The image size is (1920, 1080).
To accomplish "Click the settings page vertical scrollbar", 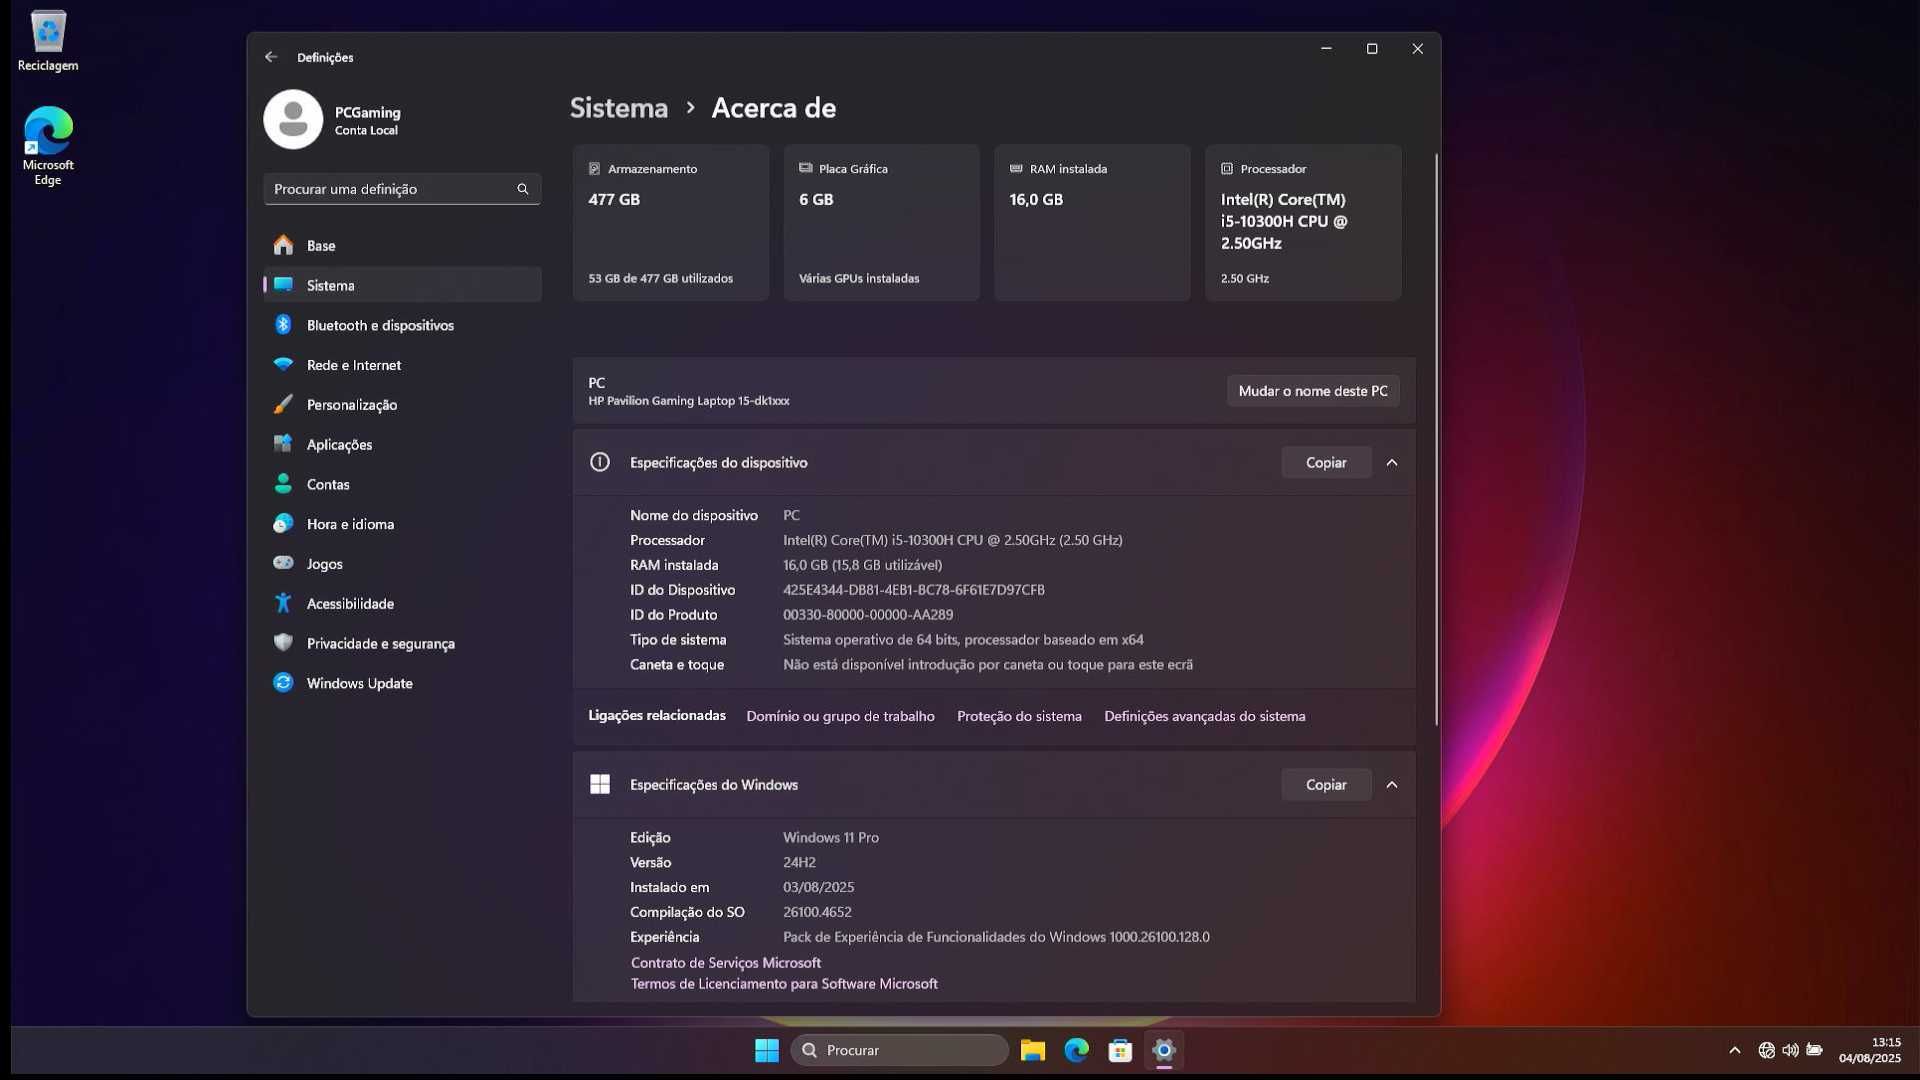I will 1437,440.
